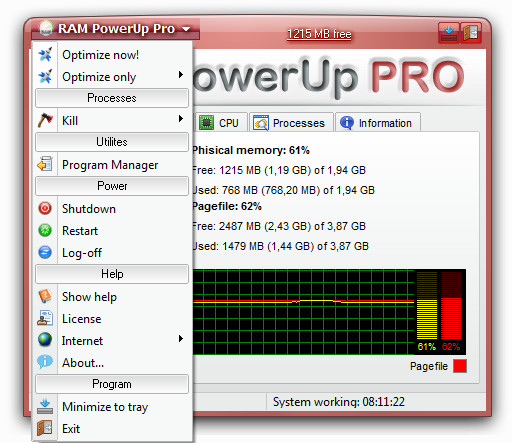Click the Exit door icon in menu
This screenshot has width=512, height=443.
pos(45,428)
